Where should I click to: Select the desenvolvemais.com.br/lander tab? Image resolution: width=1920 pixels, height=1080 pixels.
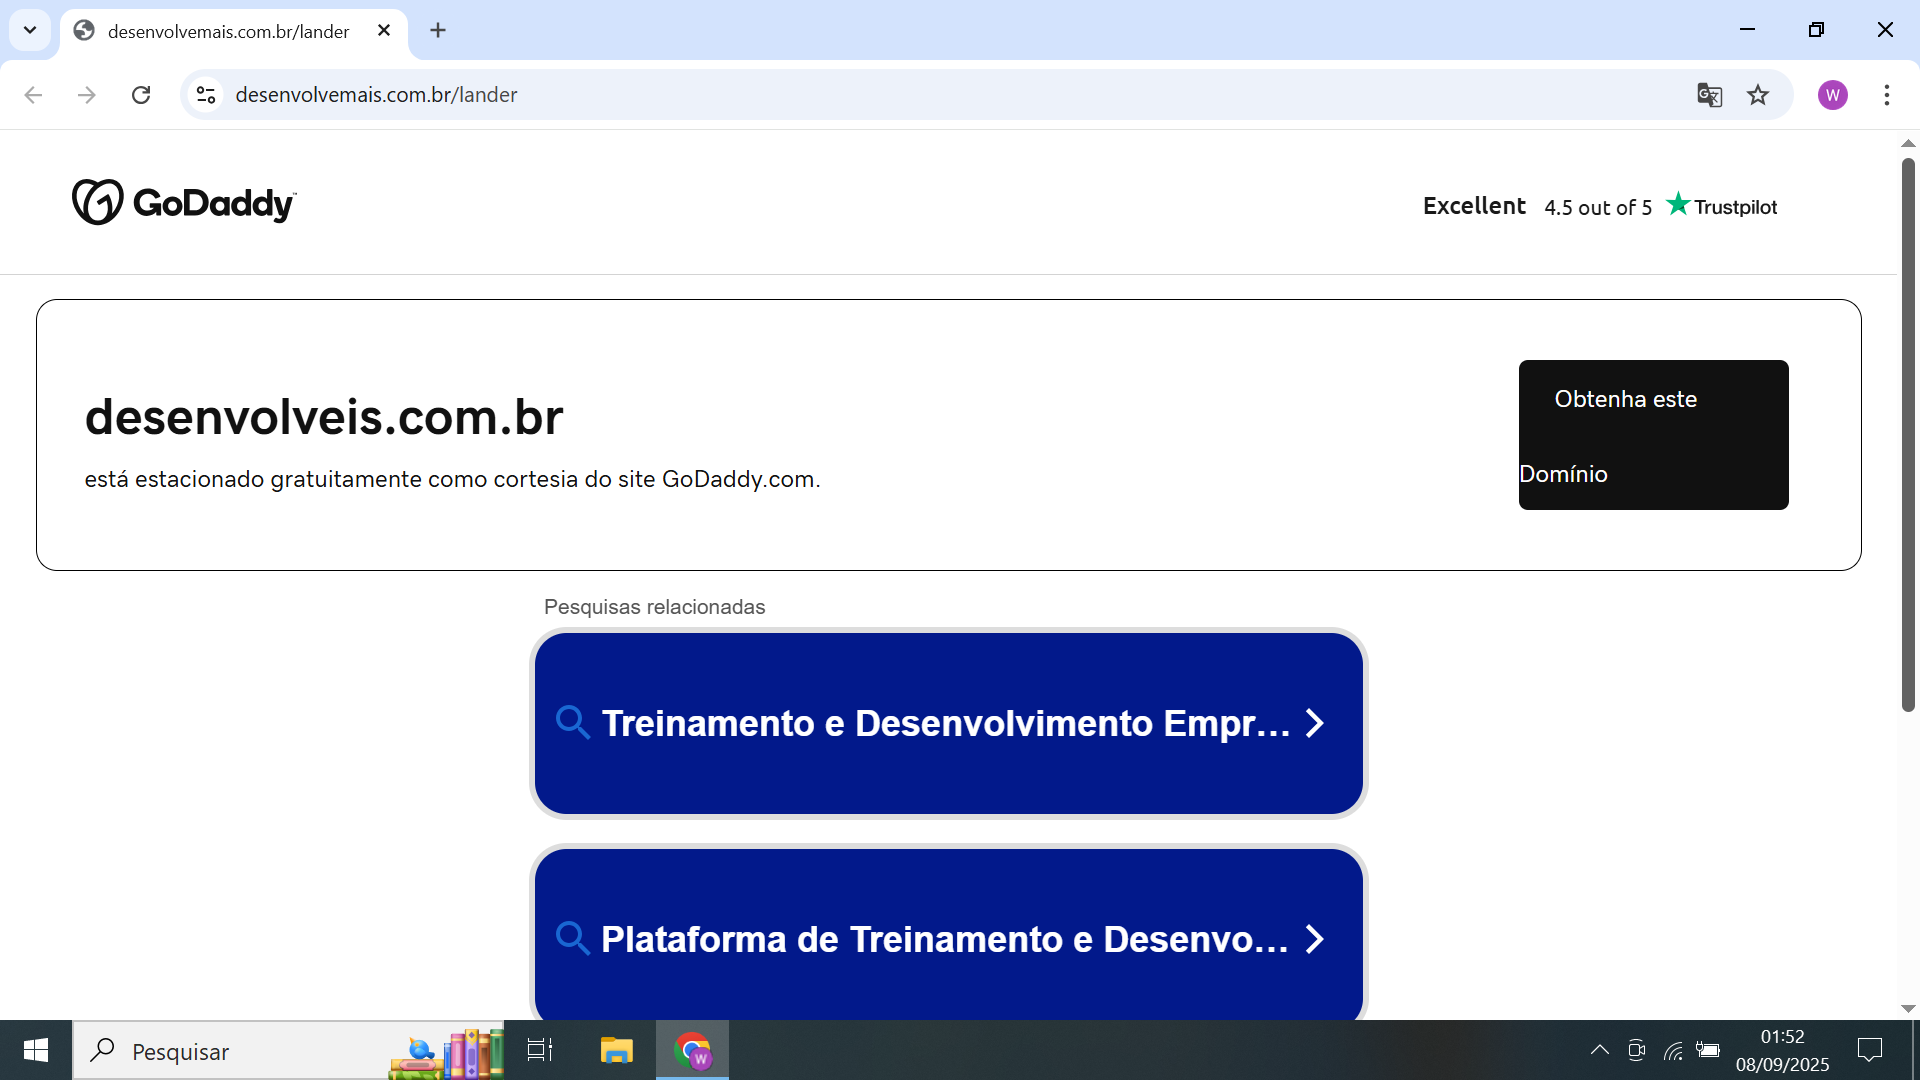click(x=228, y=31)
